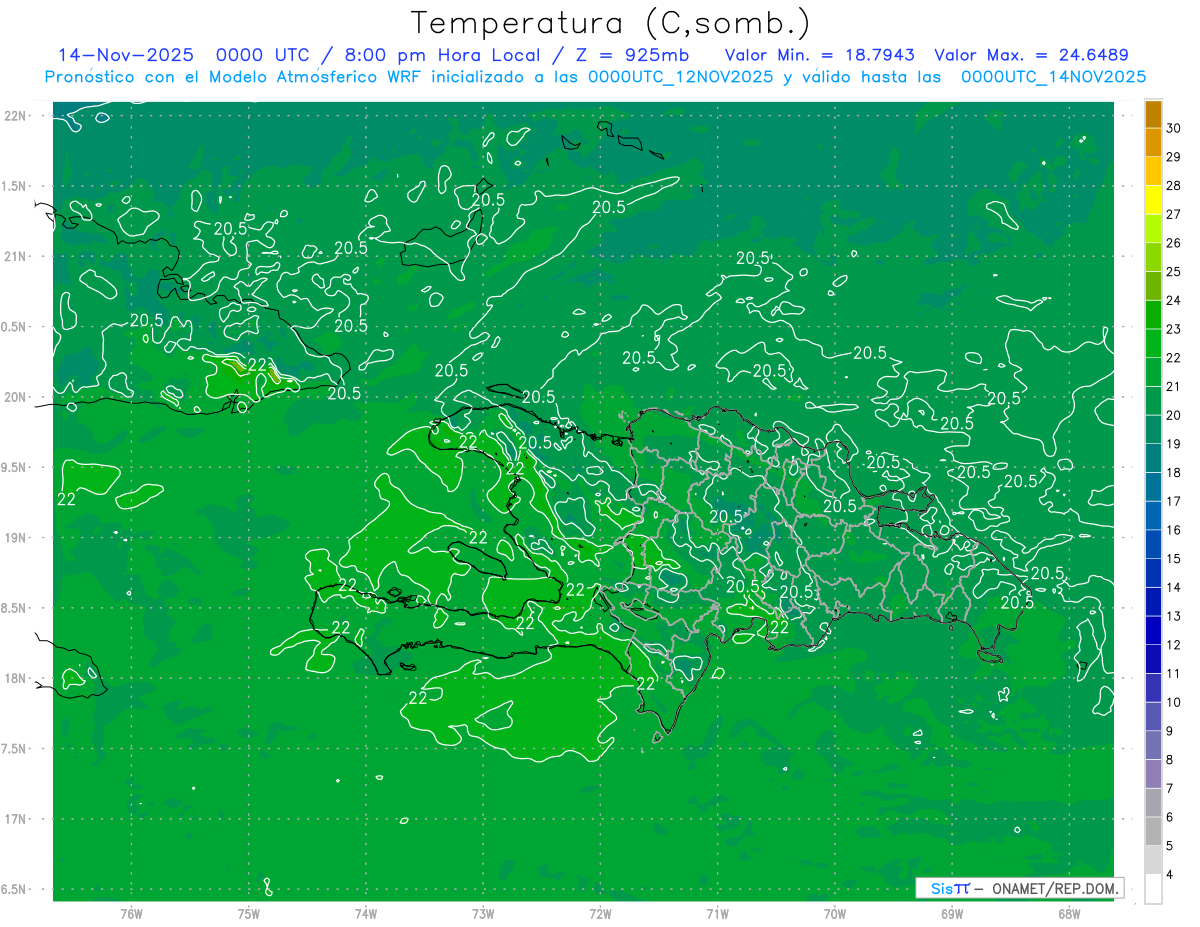Click color scale value '21'
The image size is (1200, 927).
tap(1173, 387)
